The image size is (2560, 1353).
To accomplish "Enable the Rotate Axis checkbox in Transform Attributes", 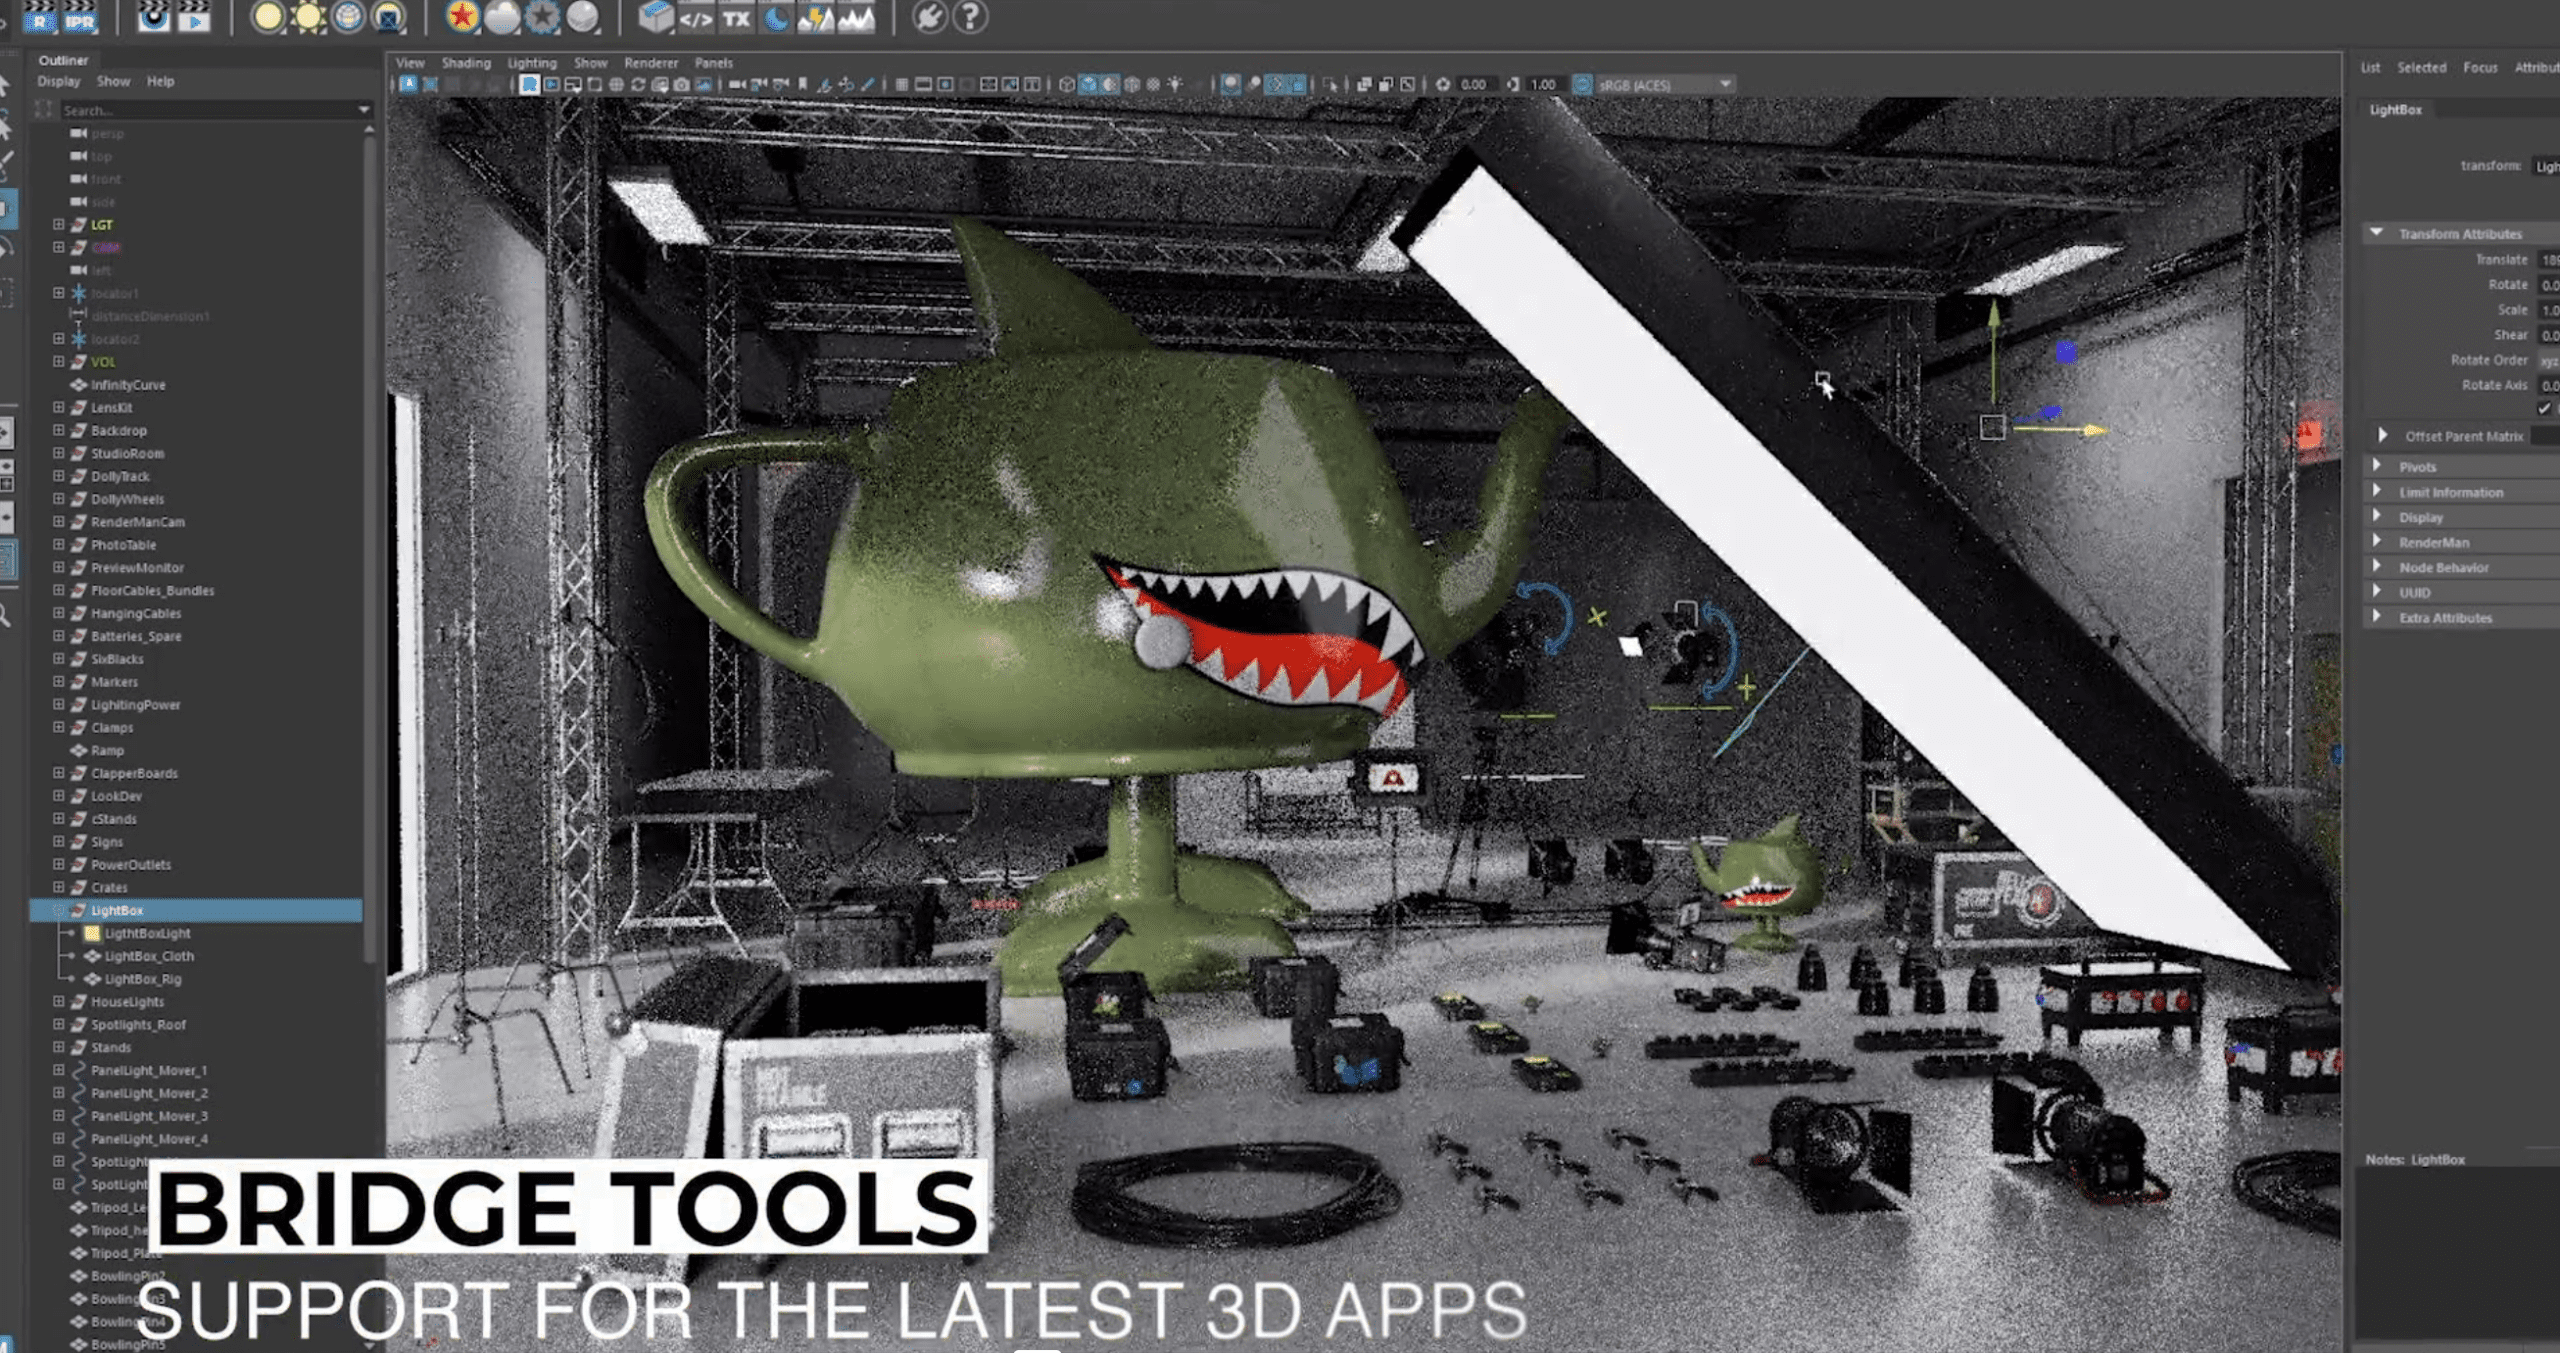I will tap(2543, 408).
